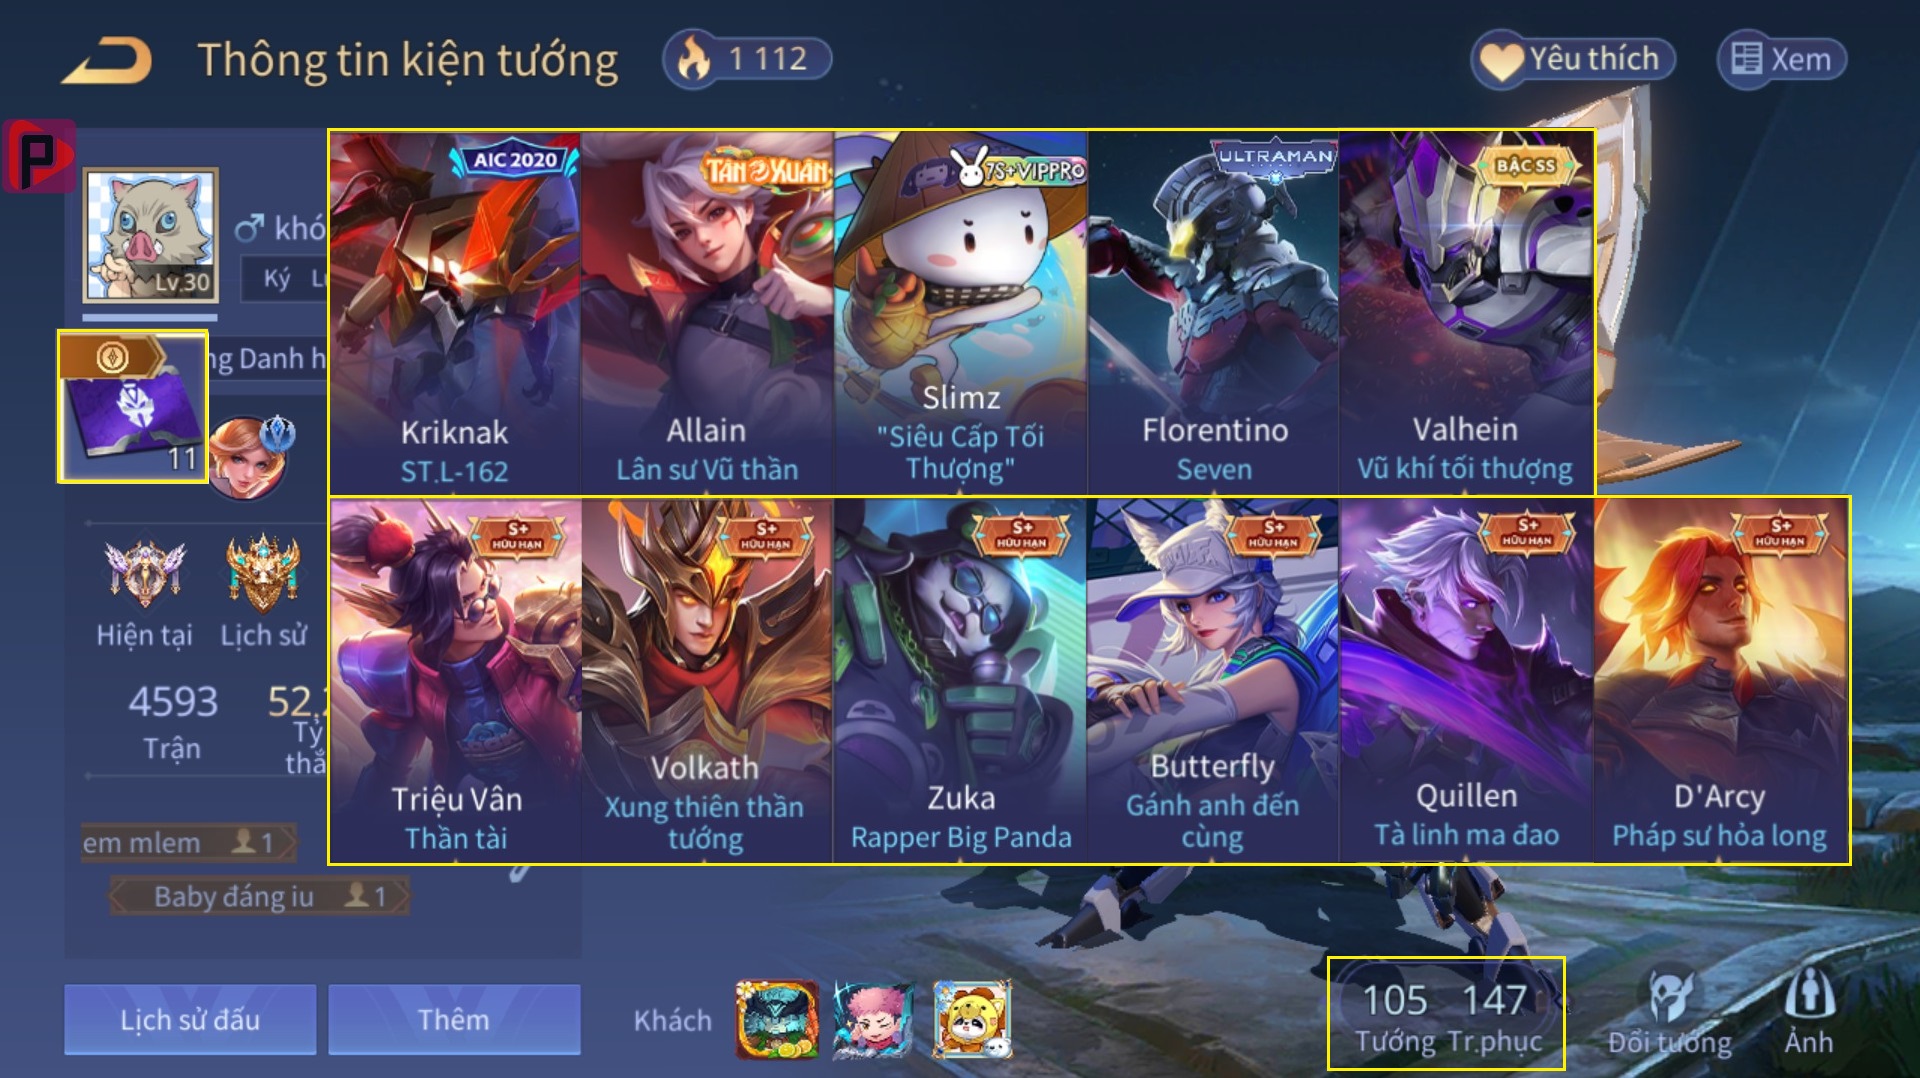Select the Kriknak ST.L-162 skin card
Image resolution: width=1920 pixels, height=1078 pixels.
(x=455, y=313)
